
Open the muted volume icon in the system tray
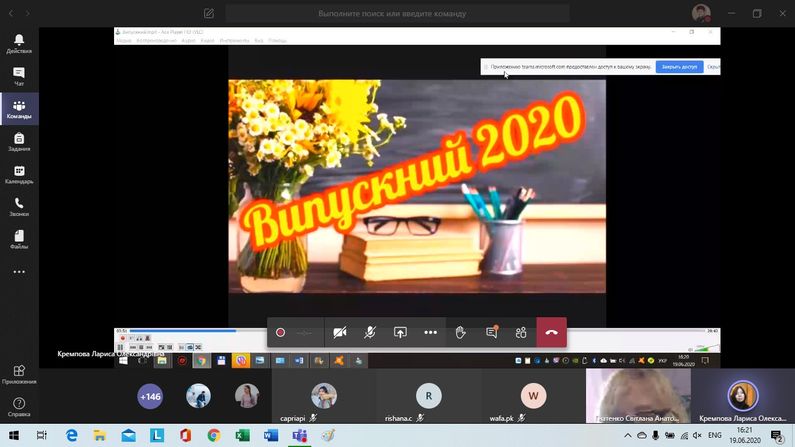(697, 435)
